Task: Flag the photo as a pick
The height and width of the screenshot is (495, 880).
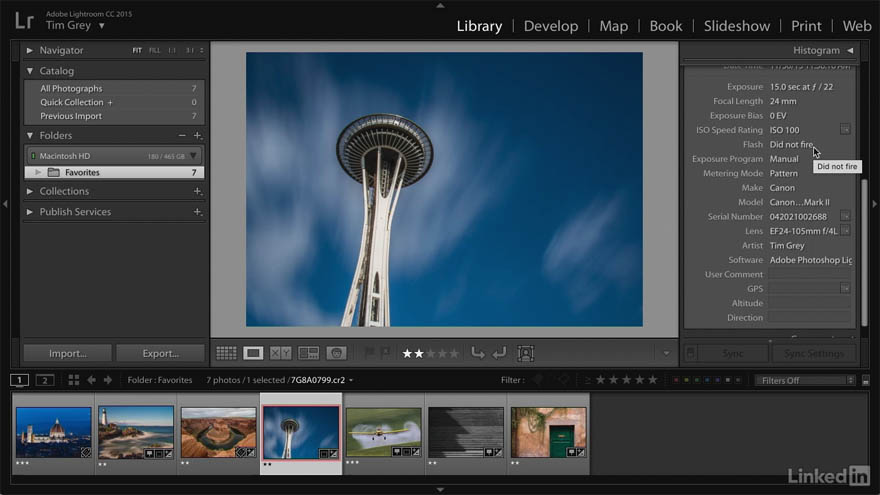Action: point(369,353)
